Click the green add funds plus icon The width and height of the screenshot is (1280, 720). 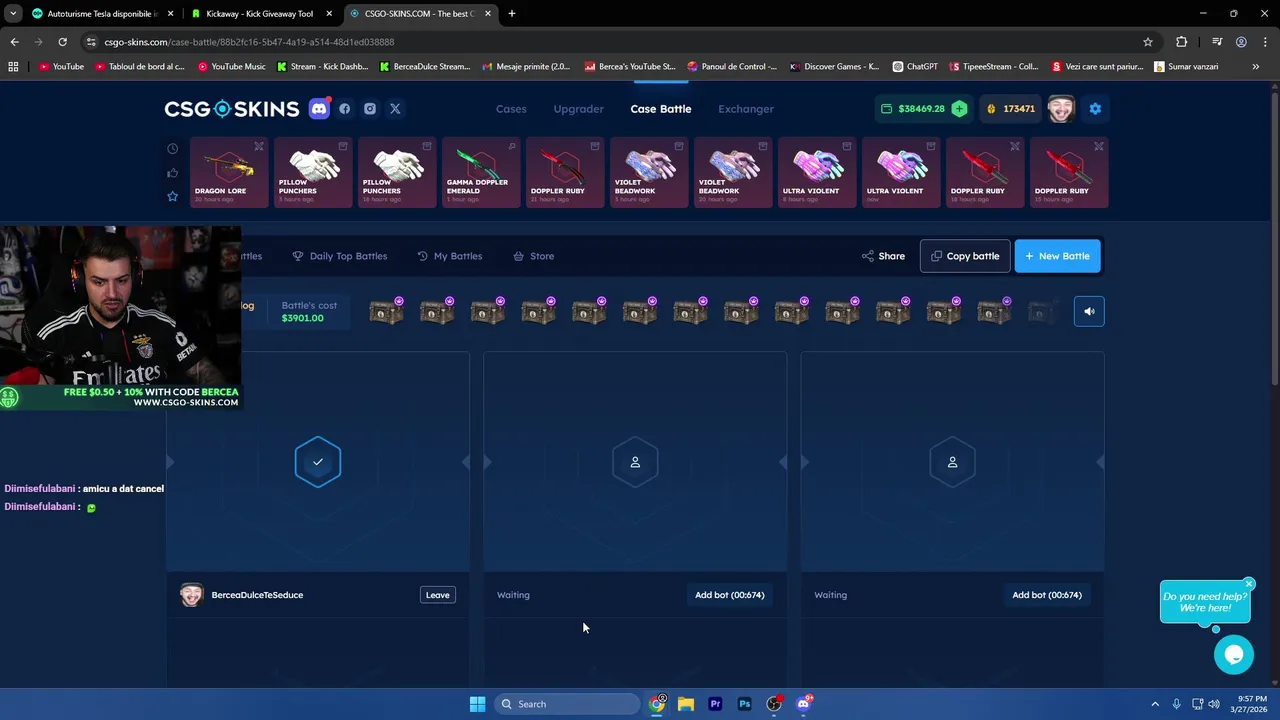[959, 109]
